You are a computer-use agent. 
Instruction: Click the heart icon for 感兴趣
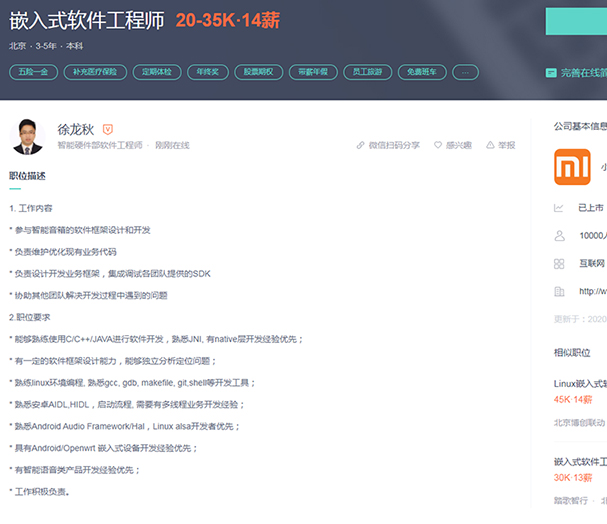[438, 145]
